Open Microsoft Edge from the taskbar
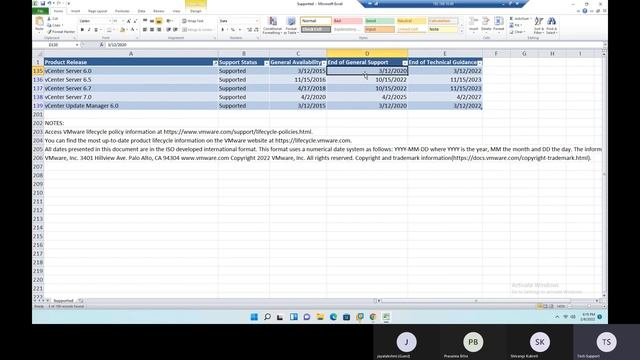The width and height of the screenshot is (640, 360). pos(333,317)
